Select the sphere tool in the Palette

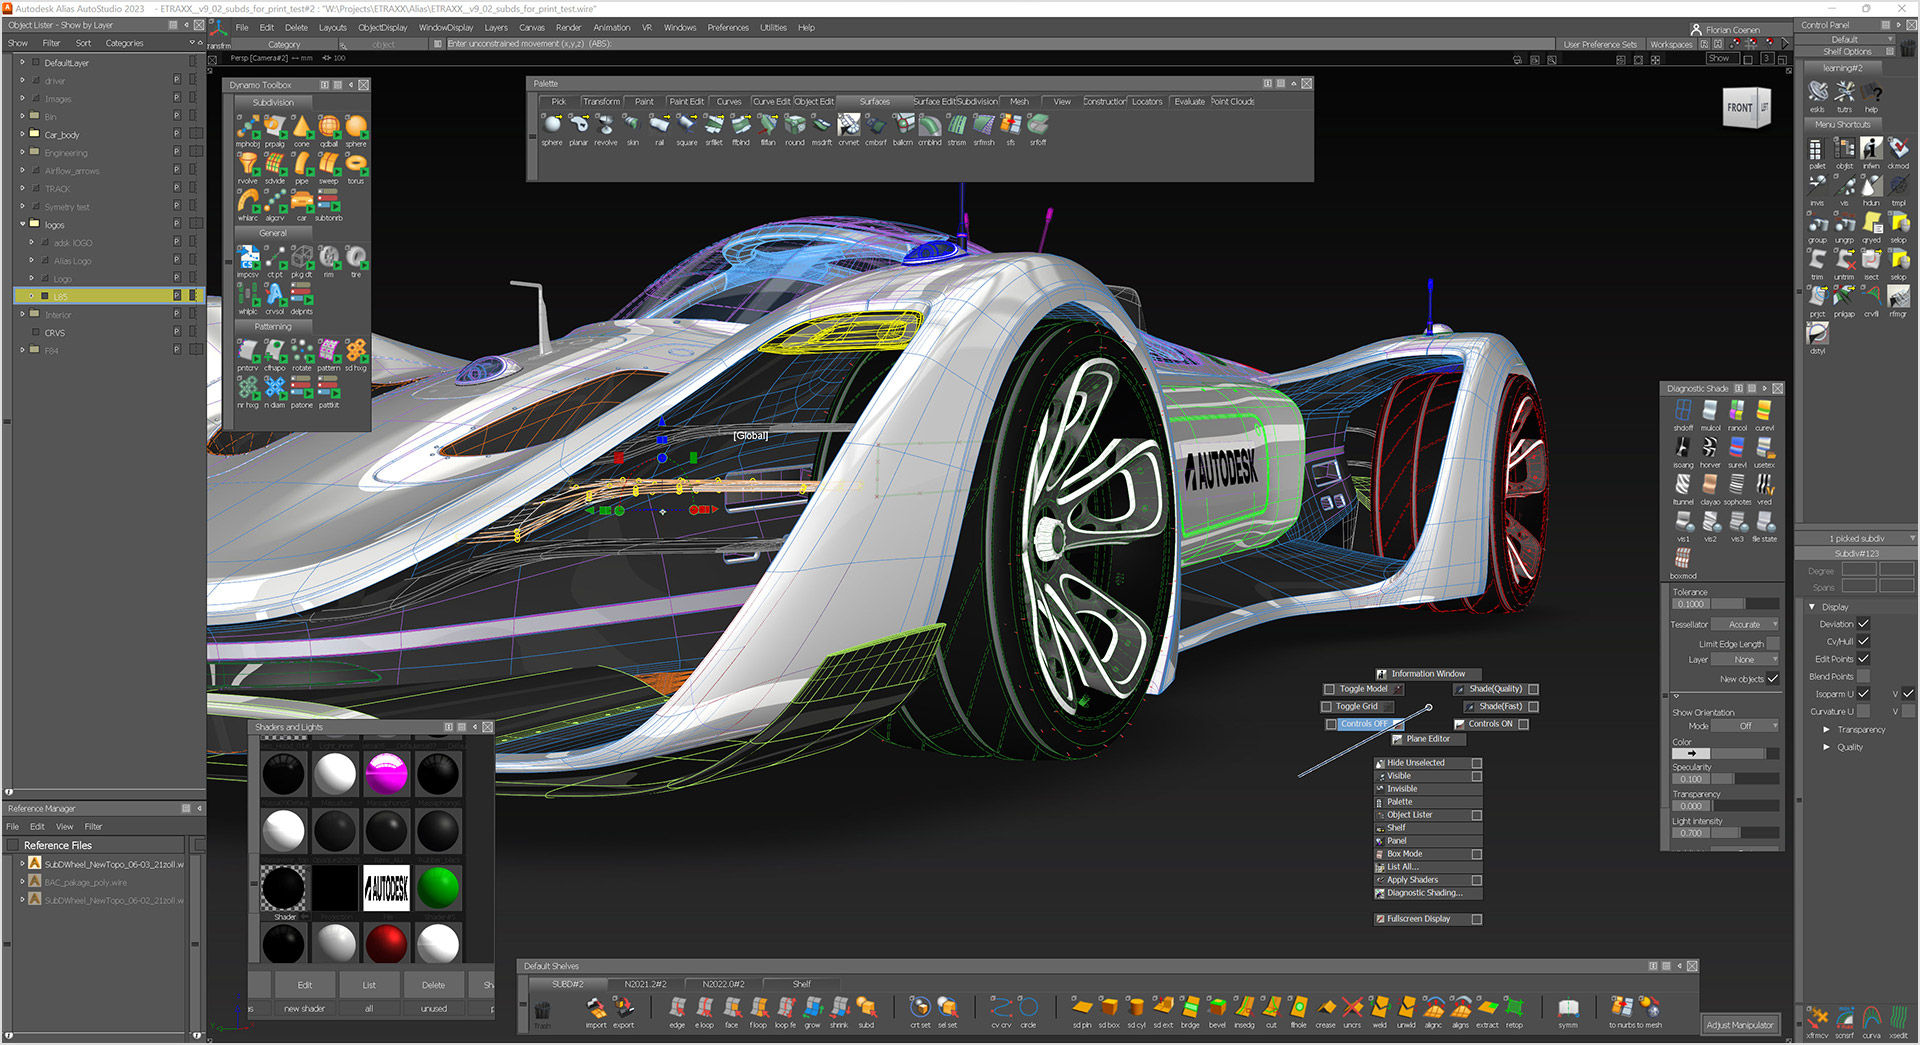[x=552, y=126]
